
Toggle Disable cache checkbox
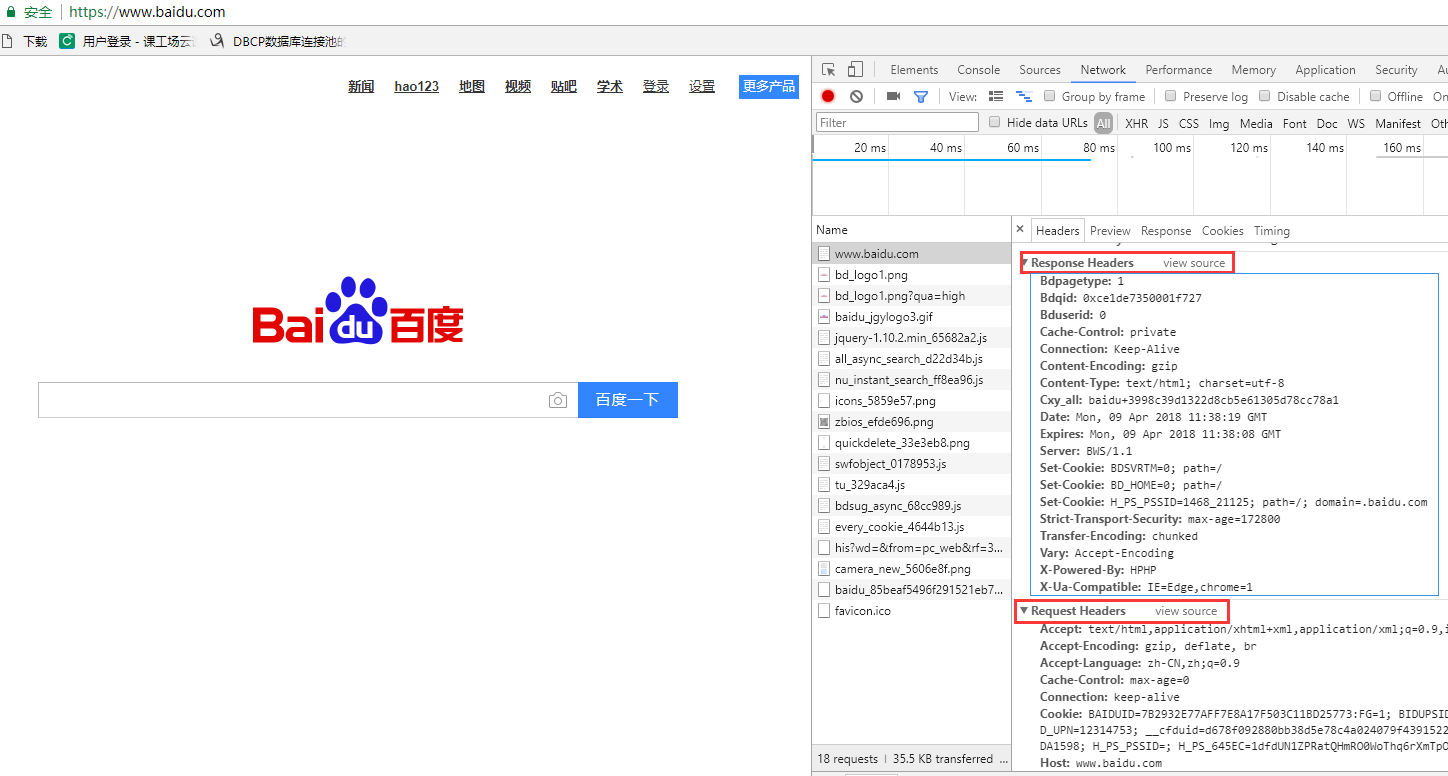(1264, 96)
